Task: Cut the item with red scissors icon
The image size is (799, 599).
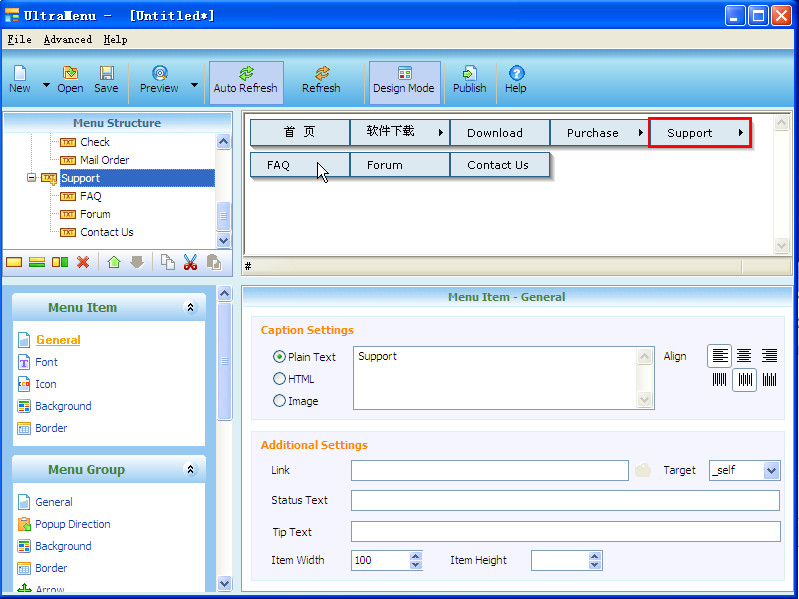Action: click(191, 262)
